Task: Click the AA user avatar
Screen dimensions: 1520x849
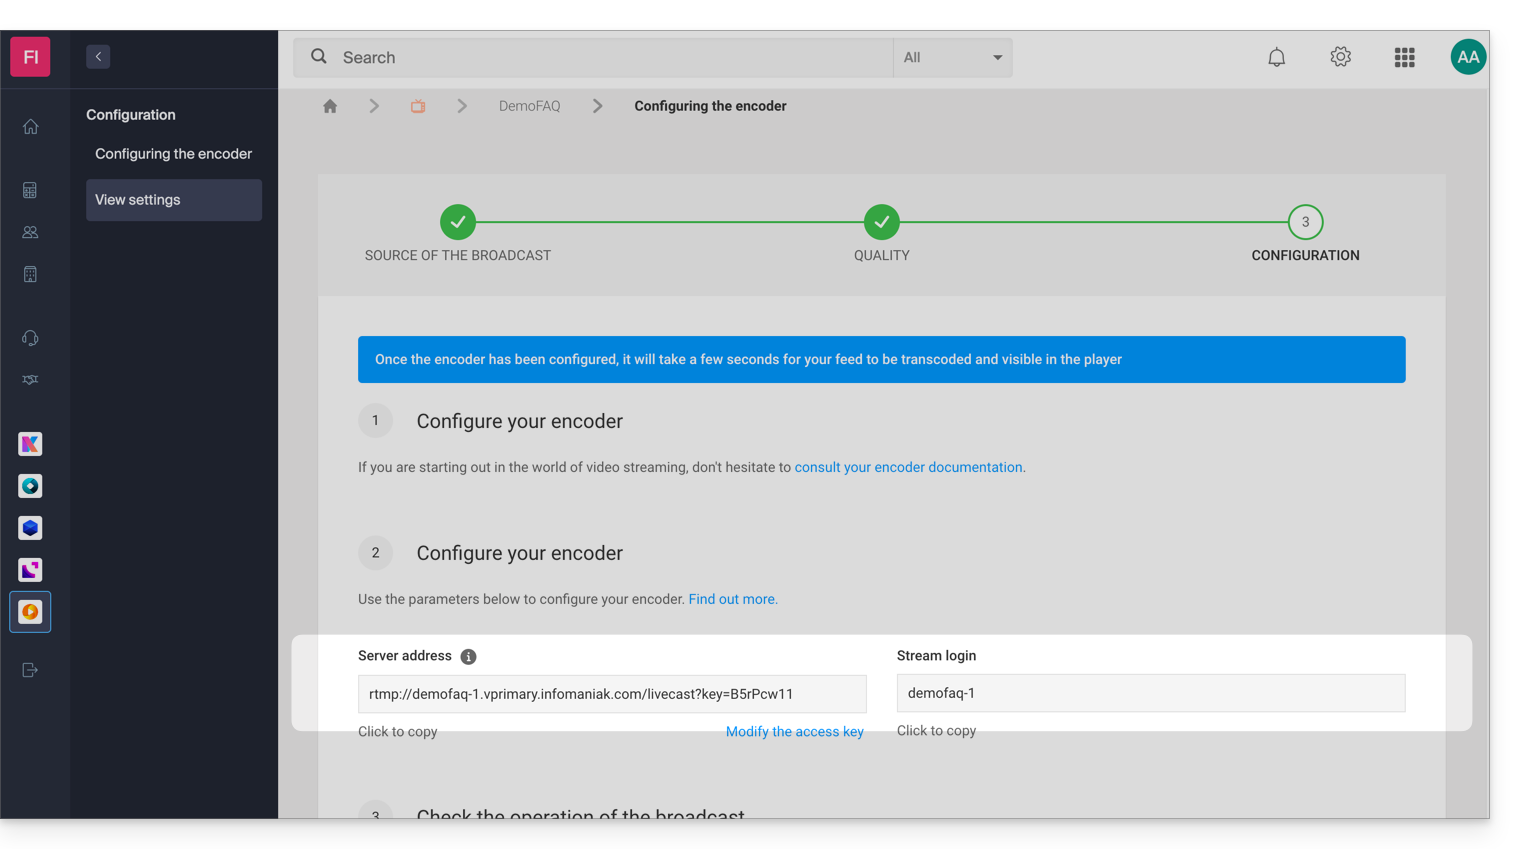Action: (x=1467, y=57)
